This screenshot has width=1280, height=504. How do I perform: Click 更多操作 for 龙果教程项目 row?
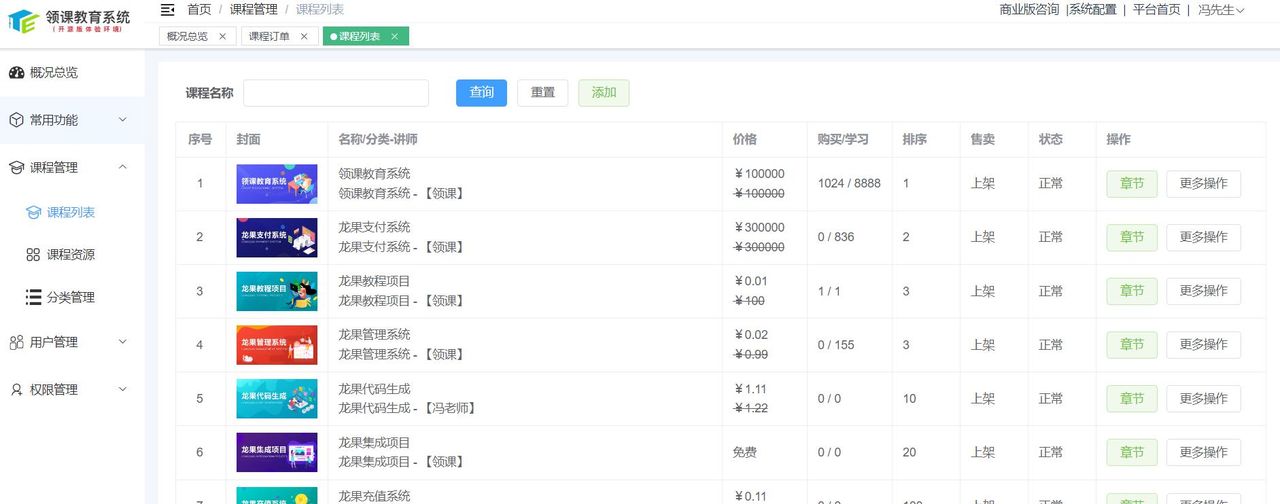pos(1203,291)
